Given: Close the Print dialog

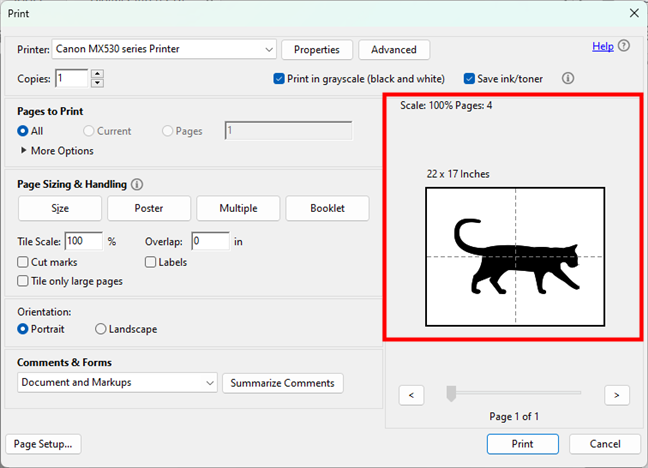Looking at the screenshot, I should (634, 13).
